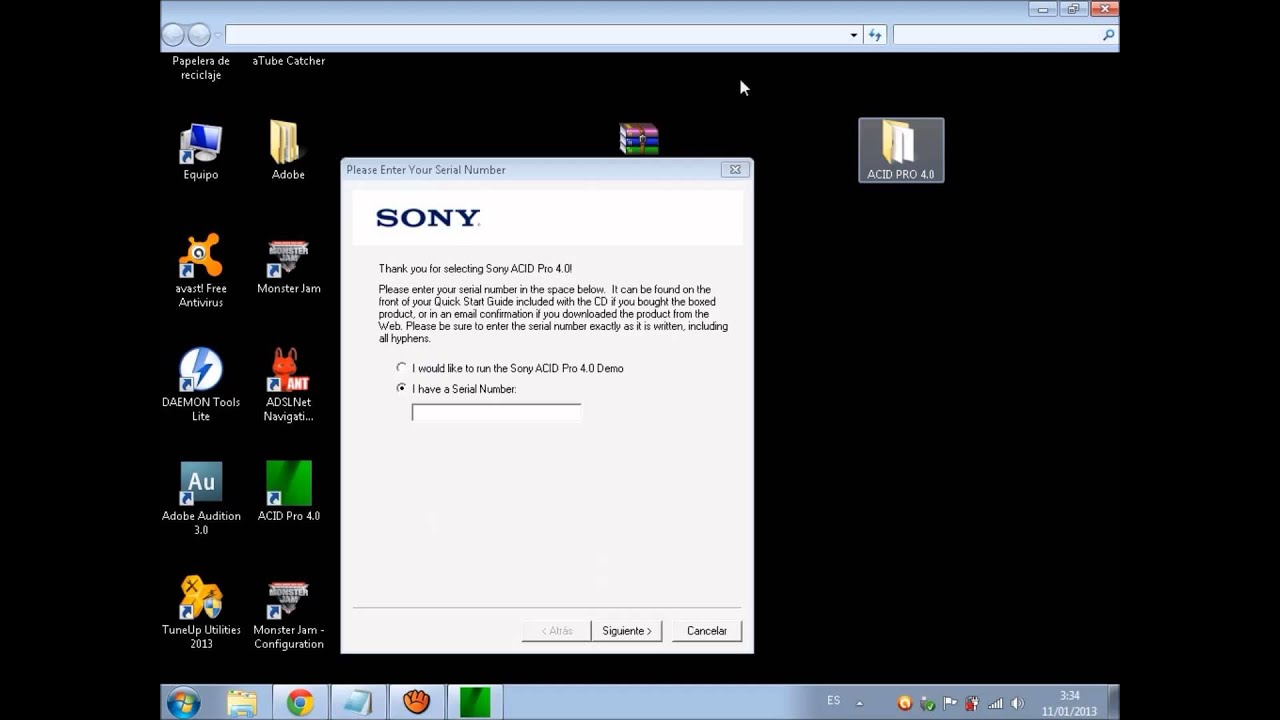Image resolution: width=1280 pixels, height=720 pixels.
Task: Open the Papelera de reciclaje icon
Action: 200,68
